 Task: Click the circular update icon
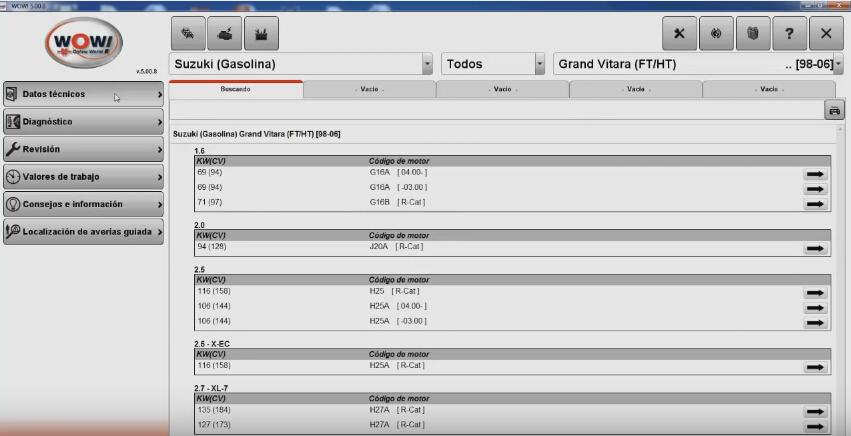coord(716,34)
